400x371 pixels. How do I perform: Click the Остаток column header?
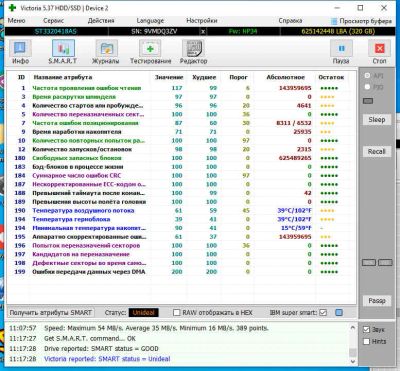(x=331, y=77)
